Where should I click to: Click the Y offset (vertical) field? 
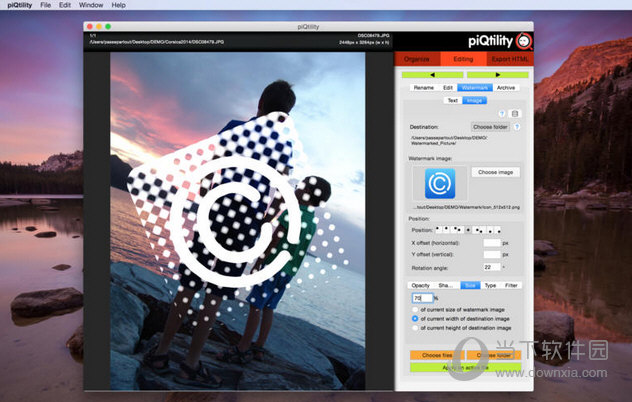click(492, 254)
